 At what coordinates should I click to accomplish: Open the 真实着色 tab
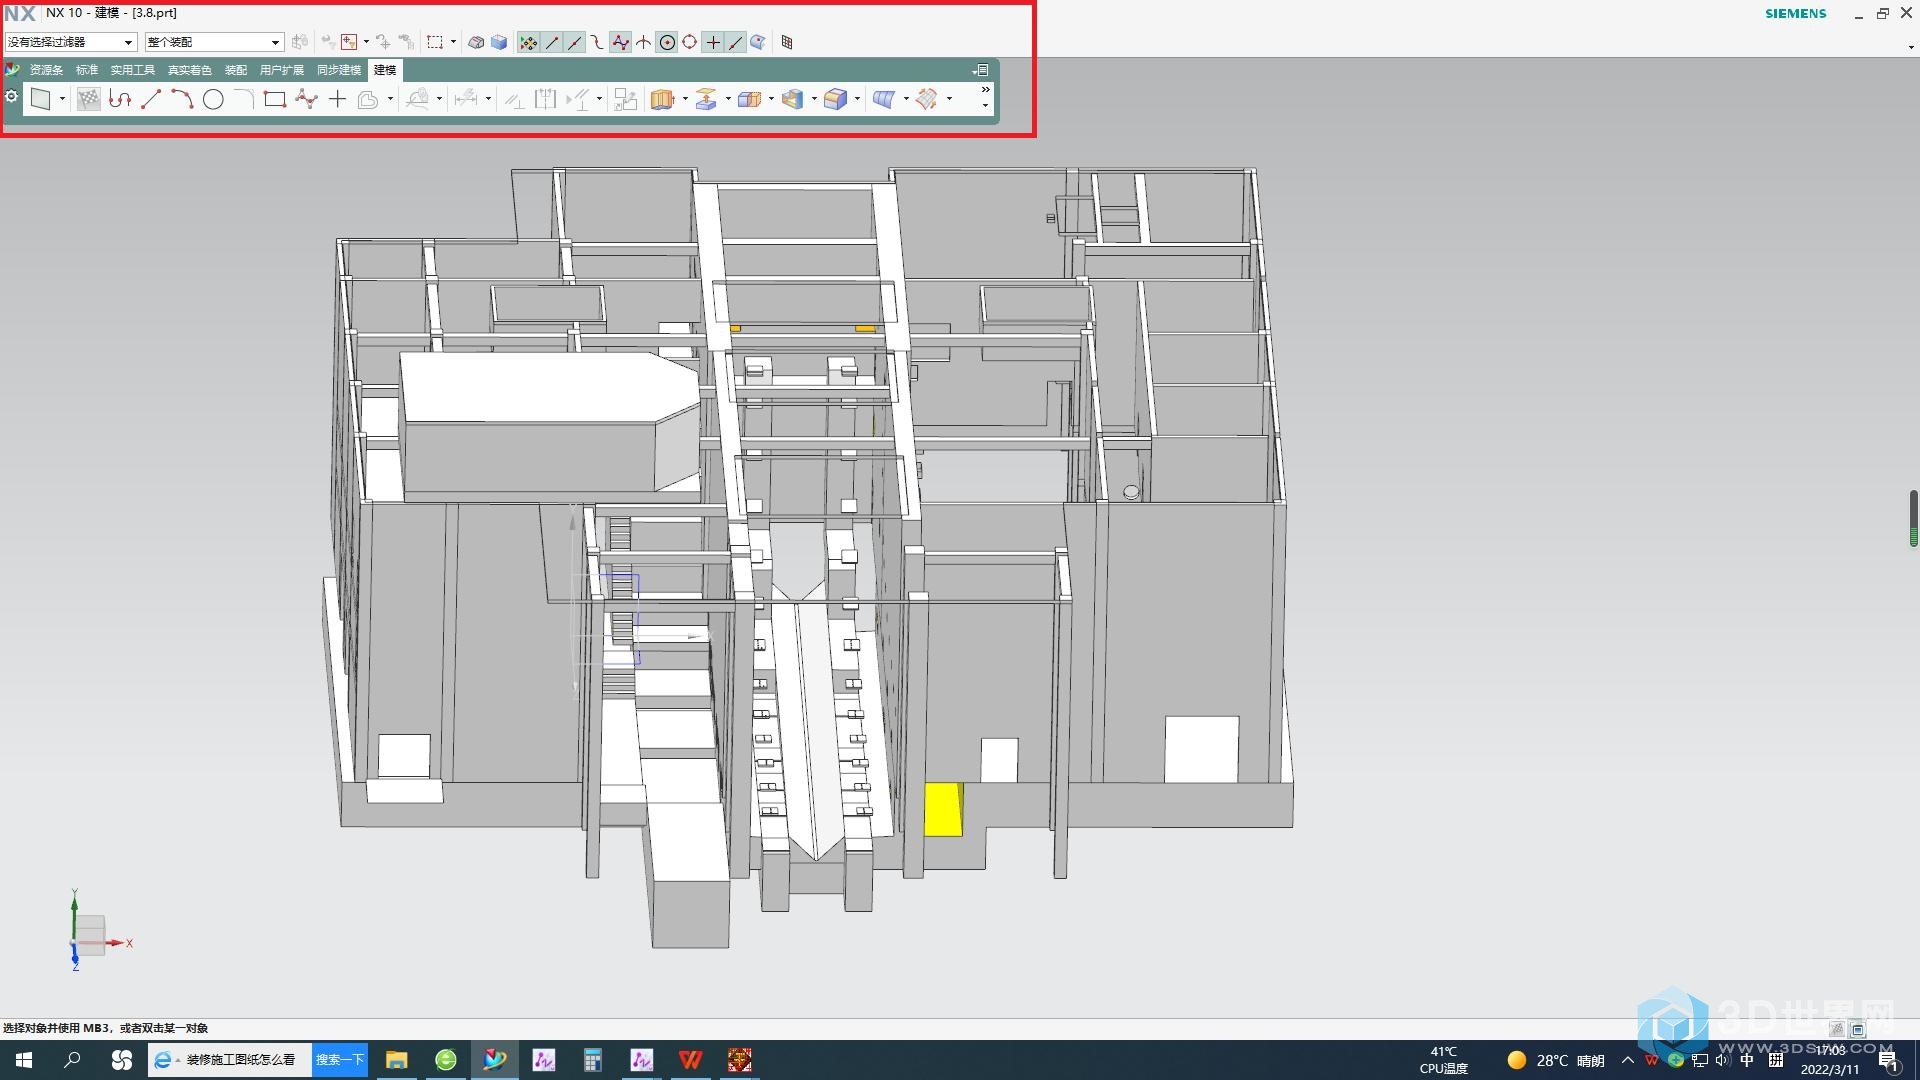point(189,70)
